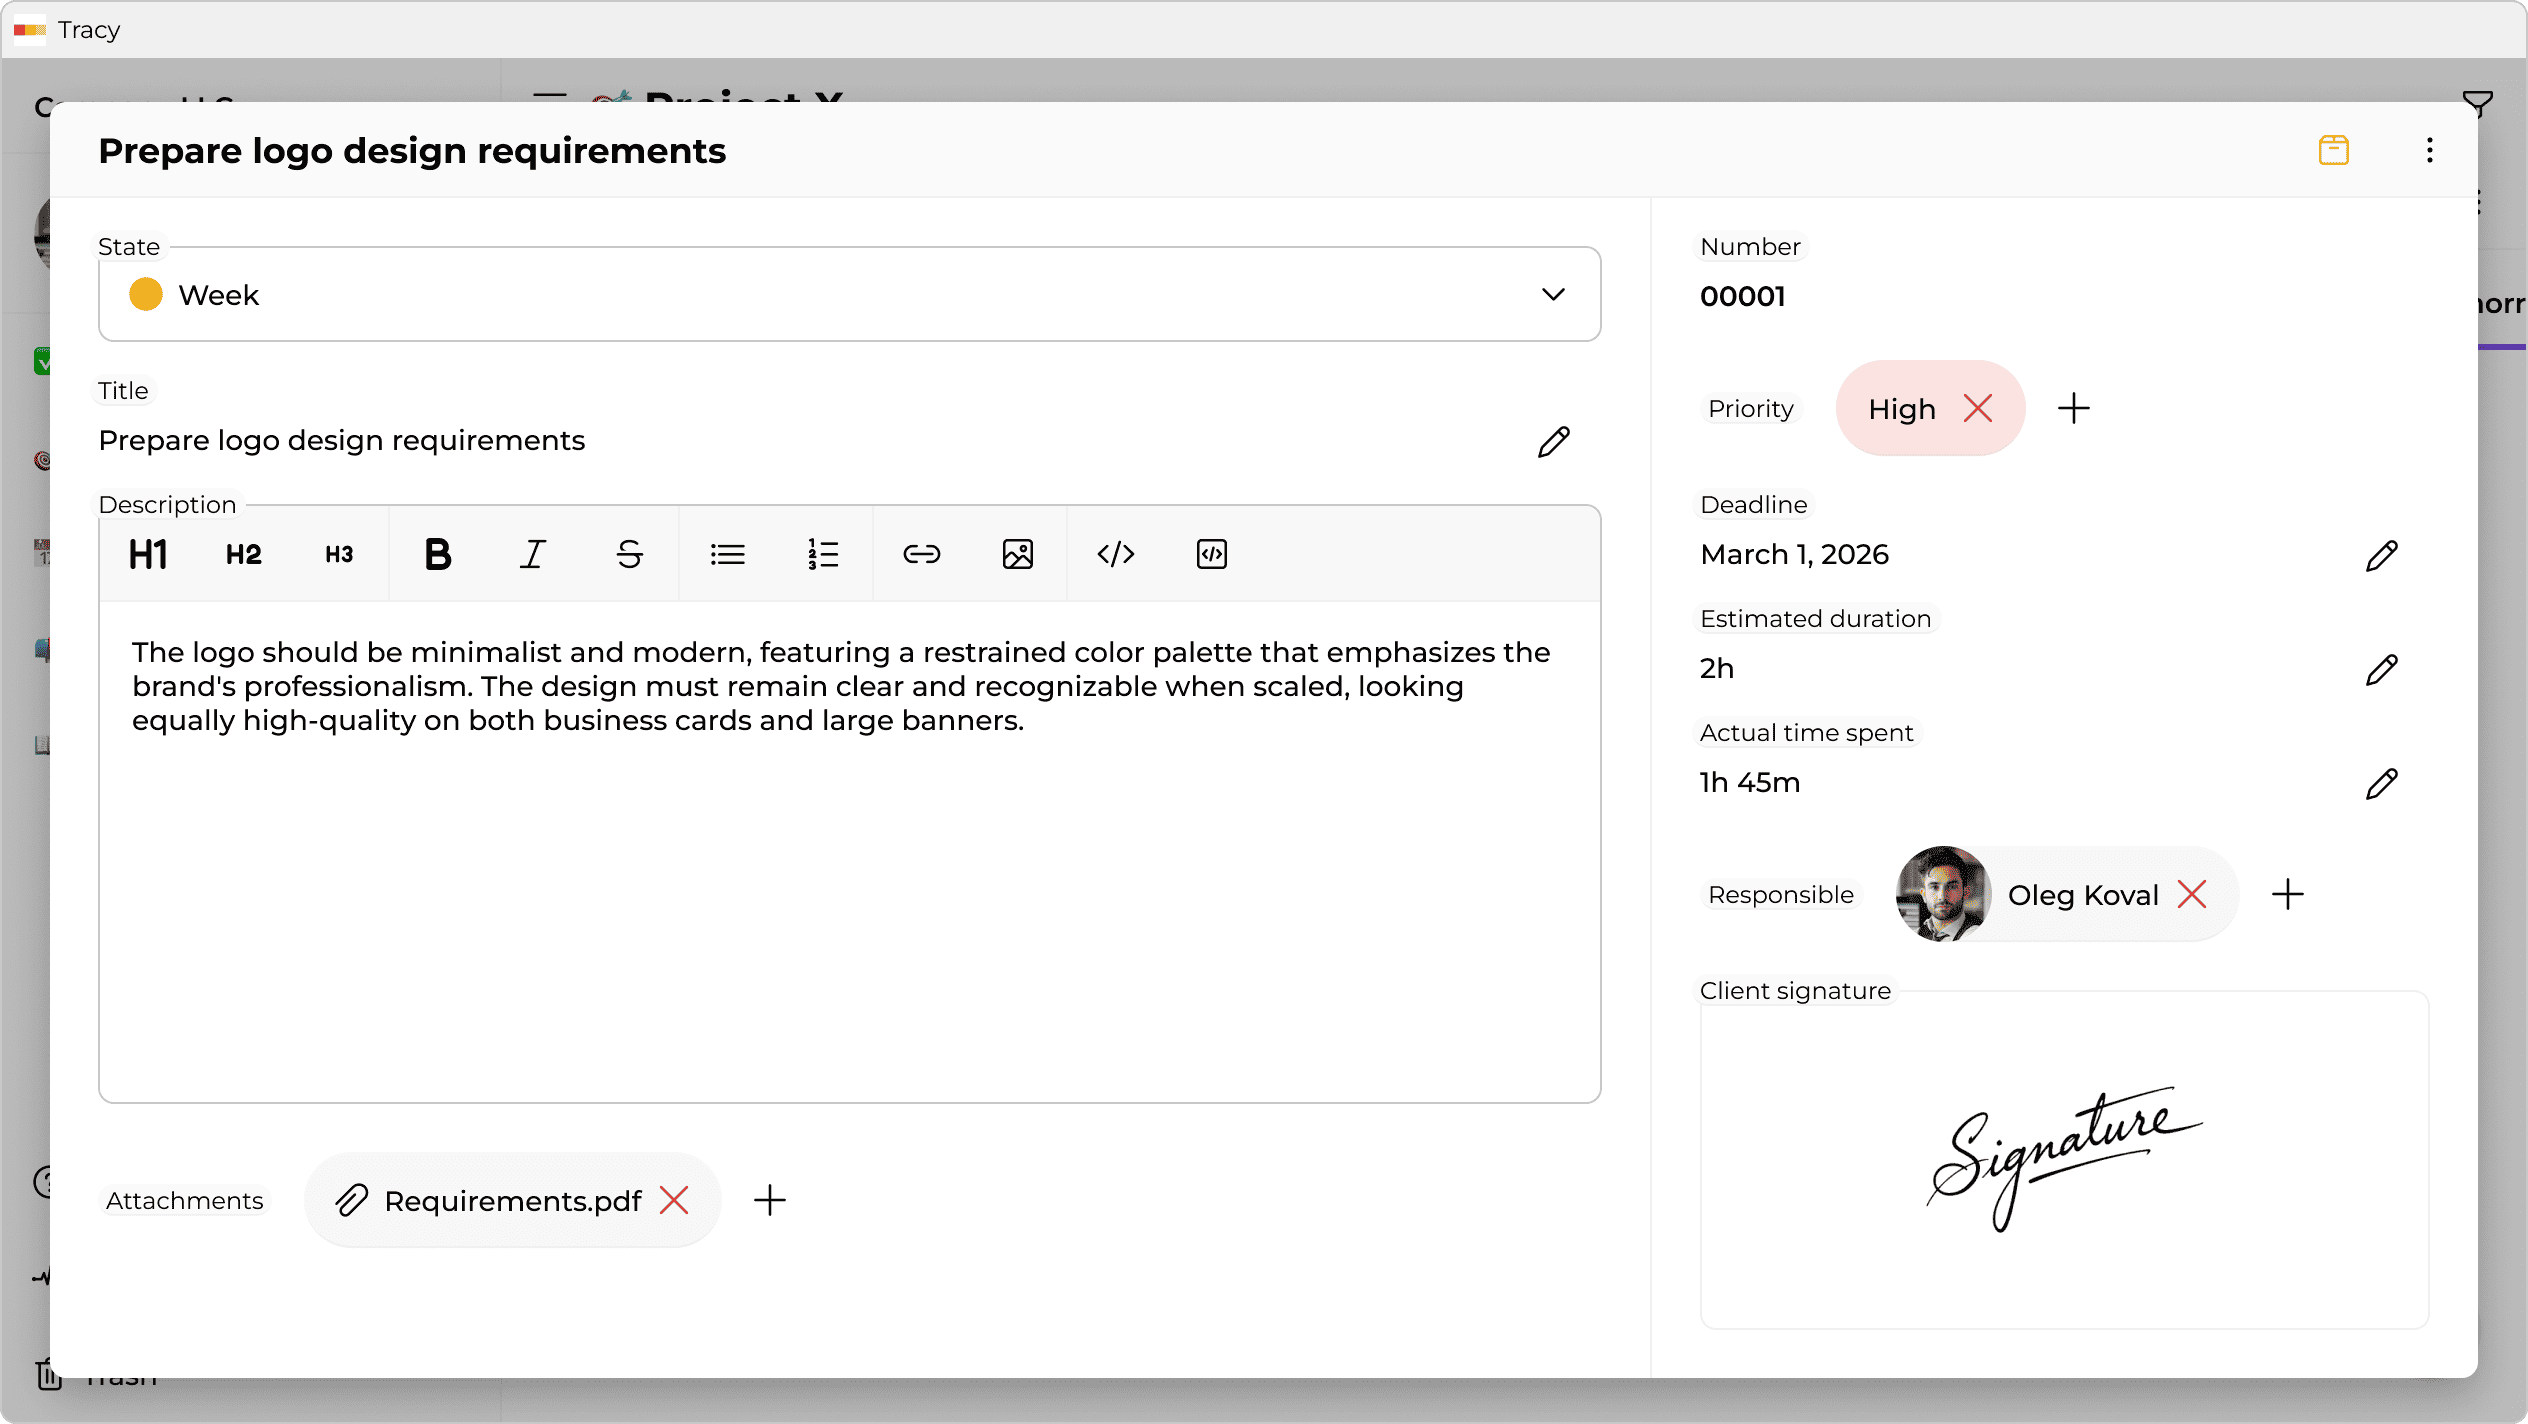The image size is (2528, 1424).
Task: Open the responsible person picker with plus button
Action: tap(2288, 894)
